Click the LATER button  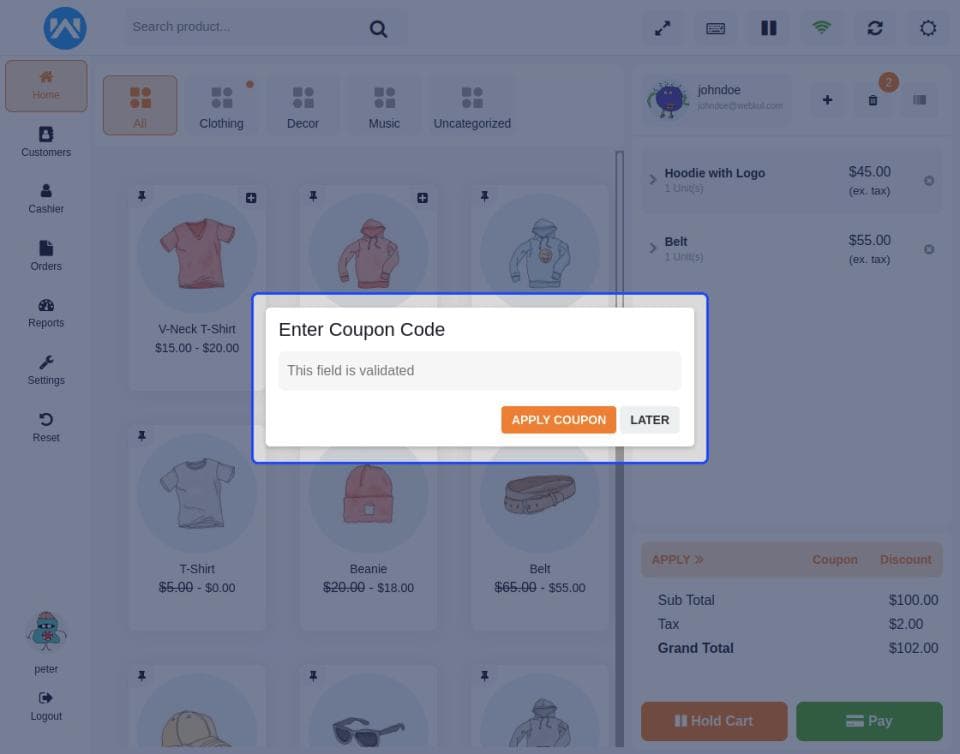(650, 420)
